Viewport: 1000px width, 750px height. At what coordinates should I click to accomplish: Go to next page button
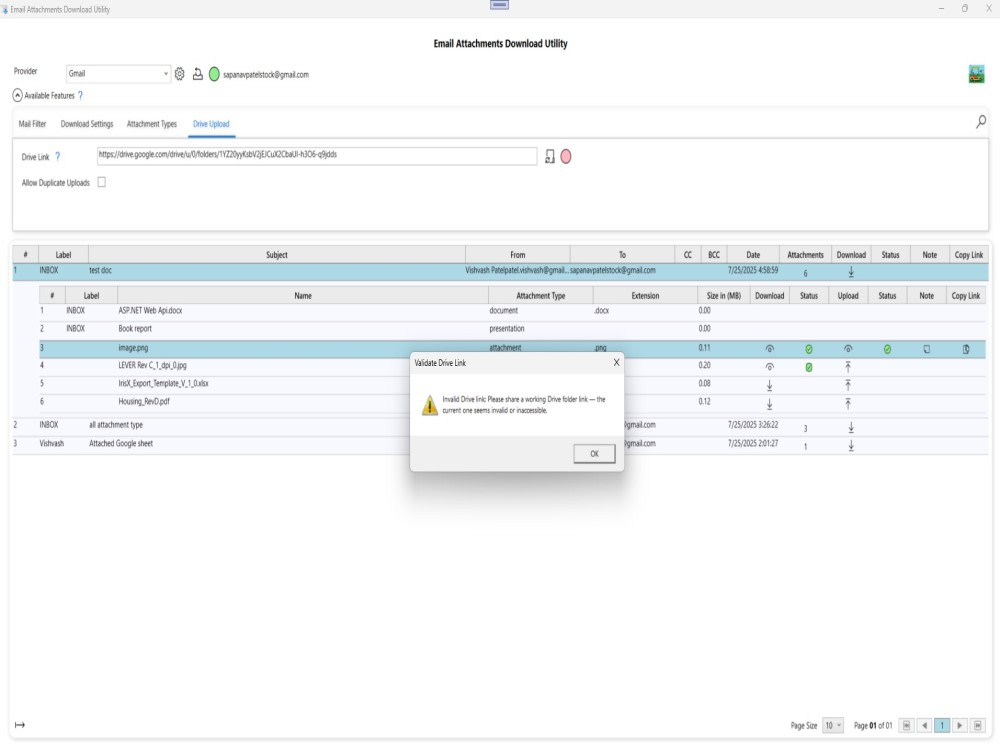960,725
